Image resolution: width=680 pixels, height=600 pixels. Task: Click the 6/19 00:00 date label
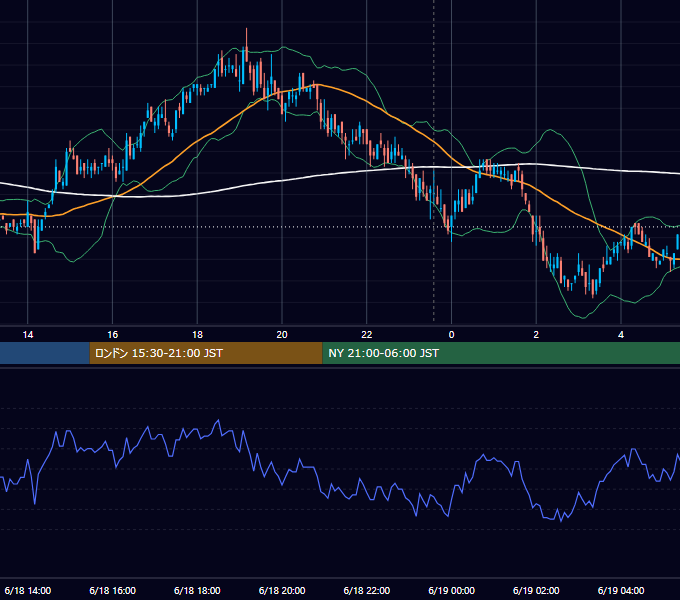pyautogui.click(x=451, y=590)
